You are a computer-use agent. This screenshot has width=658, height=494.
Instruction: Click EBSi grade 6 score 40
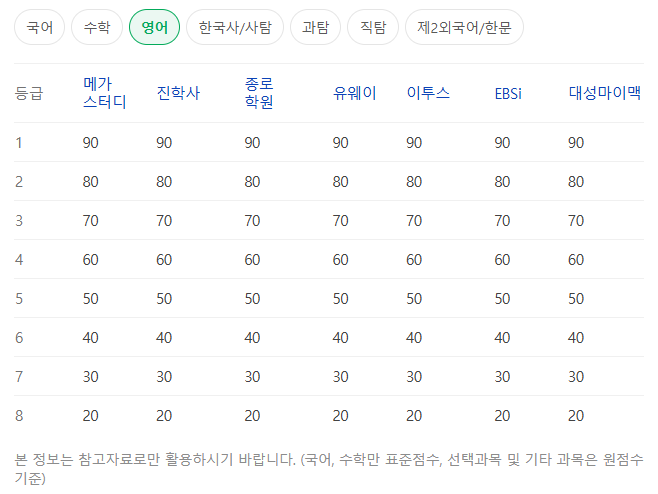pyautogui.click(x=502, y=338)
